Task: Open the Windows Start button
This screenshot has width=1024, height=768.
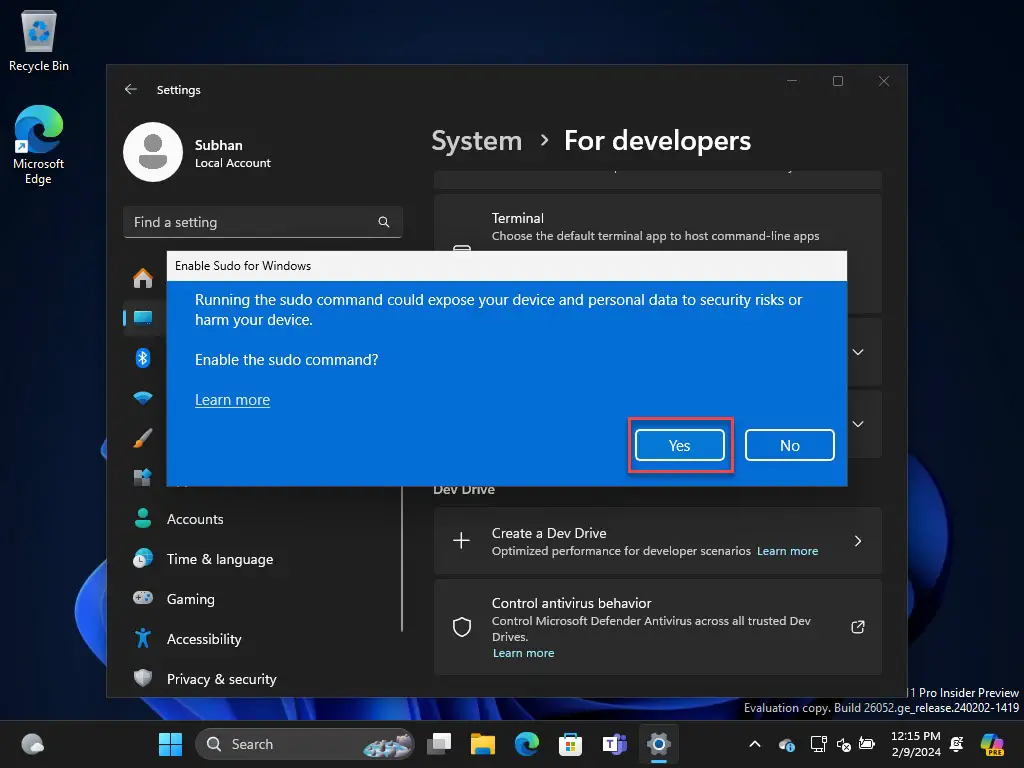Action: point(170,744)
